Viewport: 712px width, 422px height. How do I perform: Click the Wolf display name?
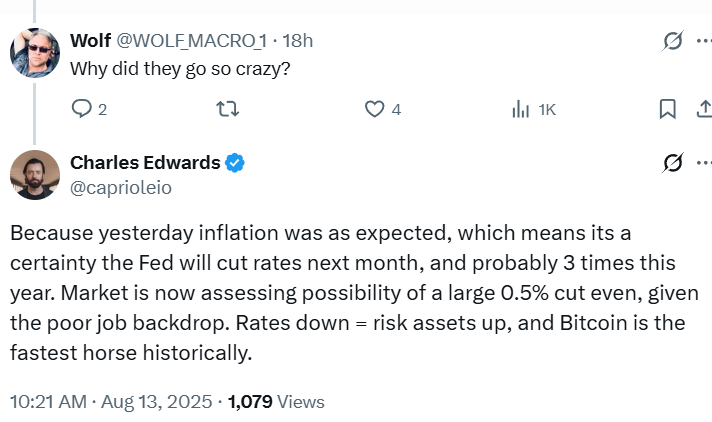coord(90,40)
